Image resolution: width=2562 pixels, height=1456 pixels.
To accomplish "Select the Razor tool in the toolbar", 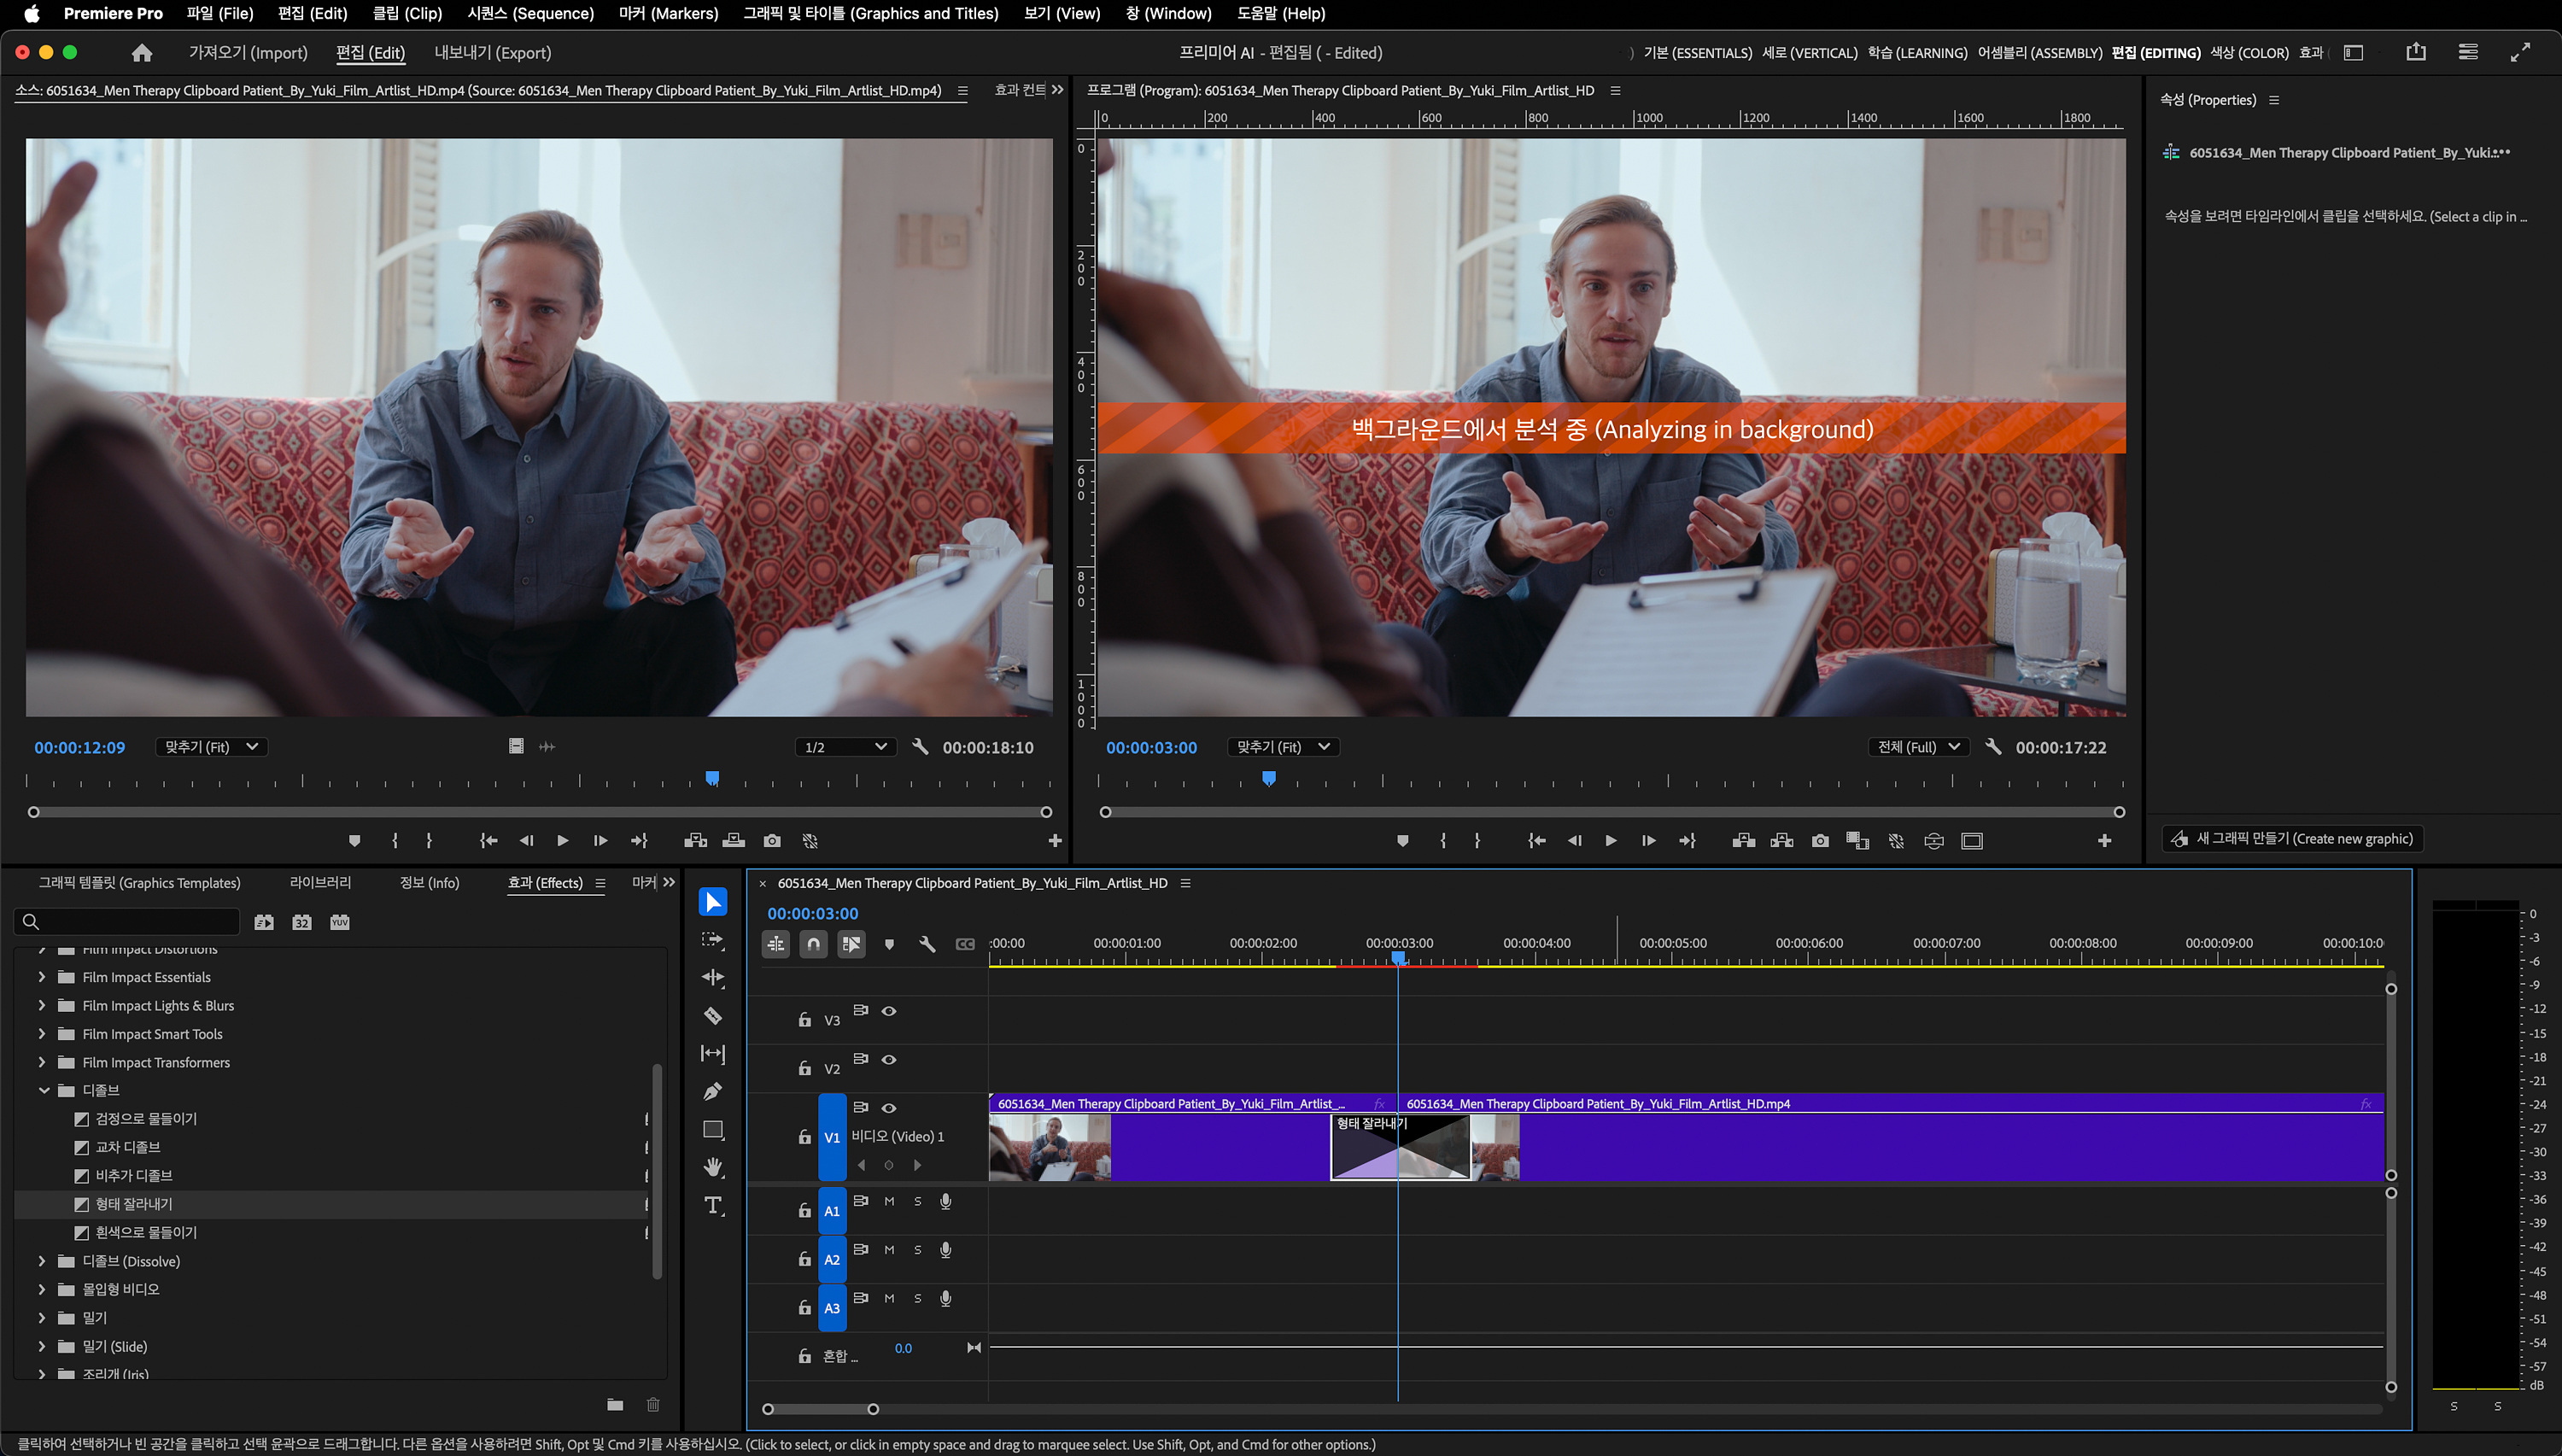I will pyautogui.click(x=713, y=1016).
